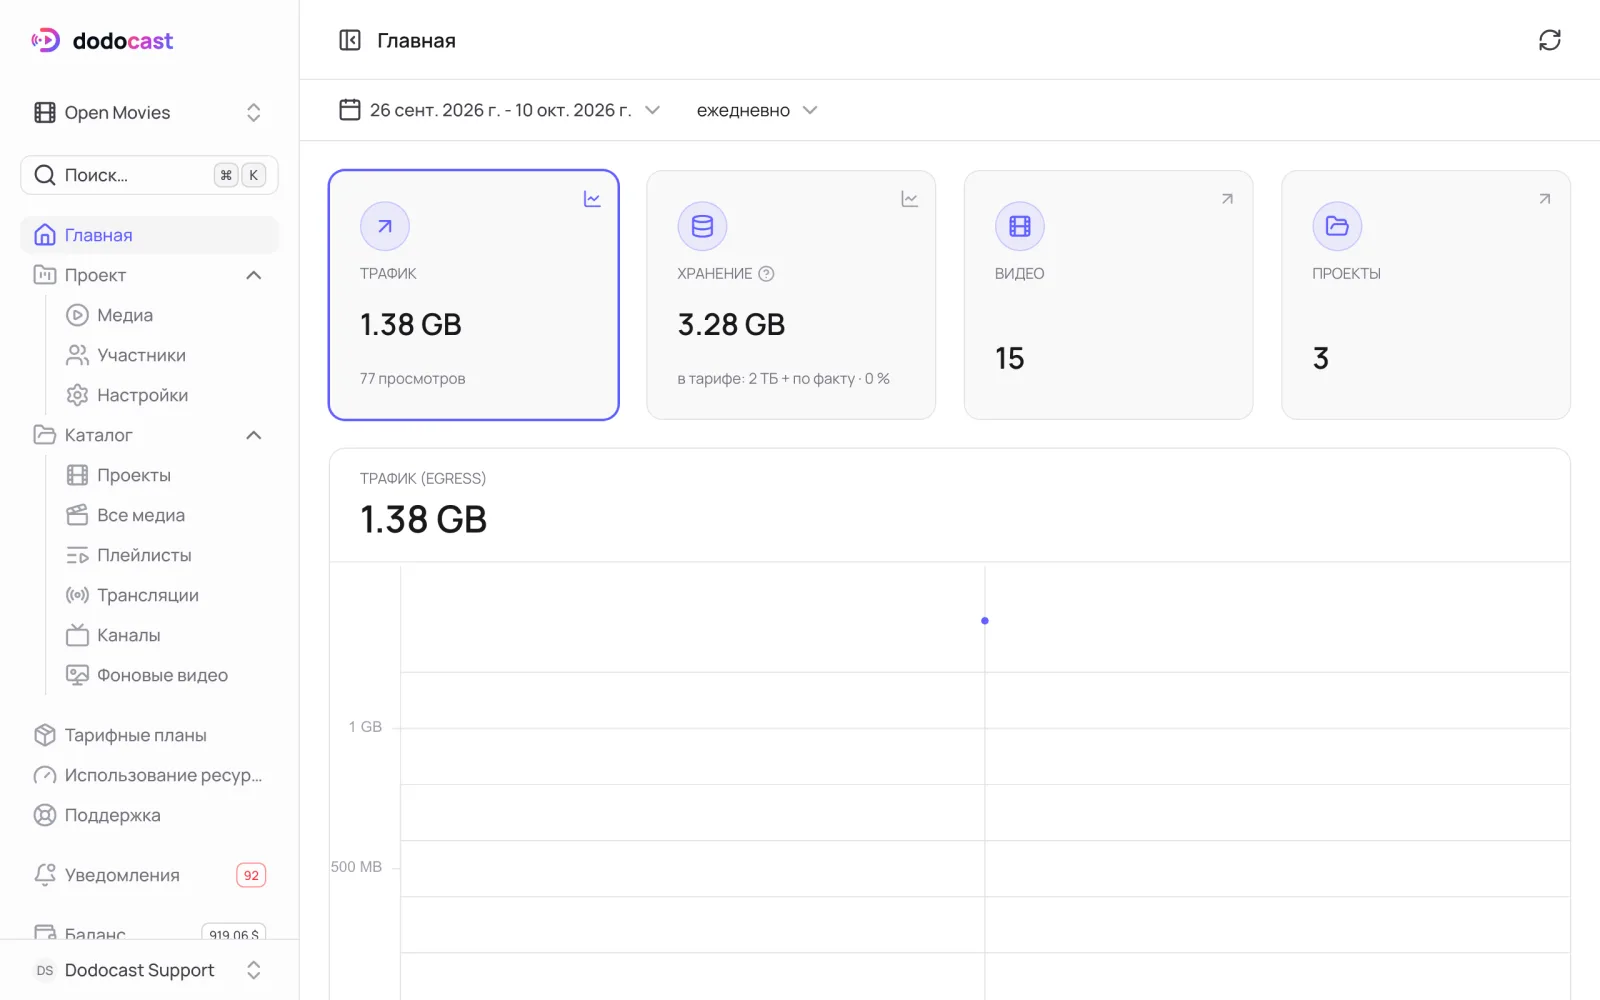Viewport: 1600px width, 1000px height.
Task: Refresh the dashboard data
Action: coord(1550,40)
